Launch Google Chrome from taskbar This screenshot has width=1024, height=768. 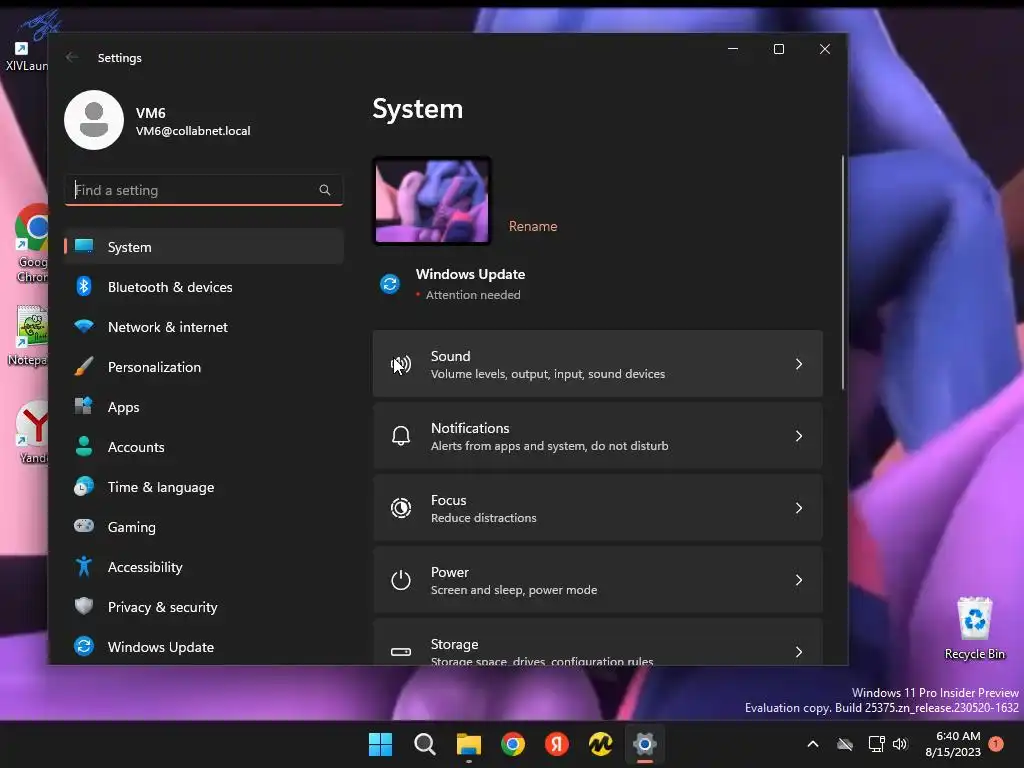pos(513,744)
